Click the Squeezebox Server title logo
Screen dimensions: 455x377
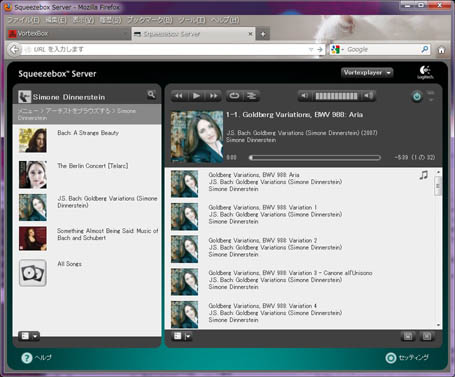(x=57, y=74)
